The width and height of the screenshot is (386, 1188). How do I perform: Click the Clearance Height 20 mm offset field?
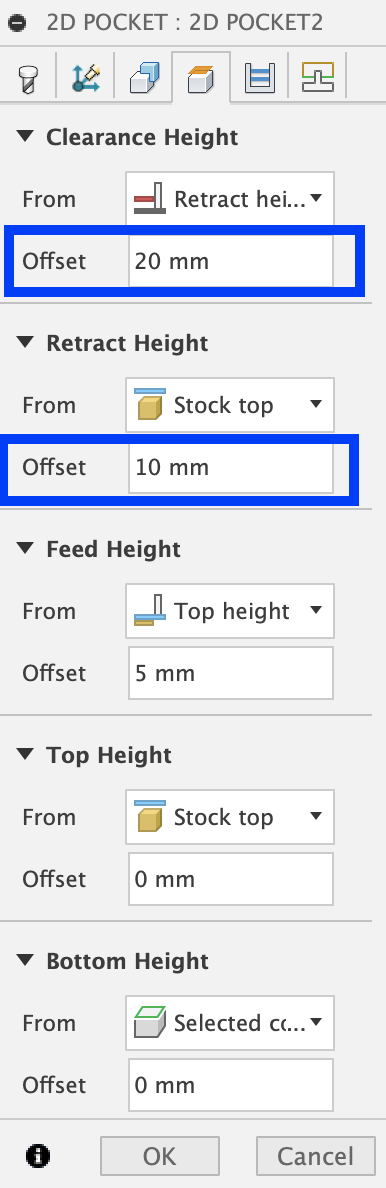click(x=231, y=261)
